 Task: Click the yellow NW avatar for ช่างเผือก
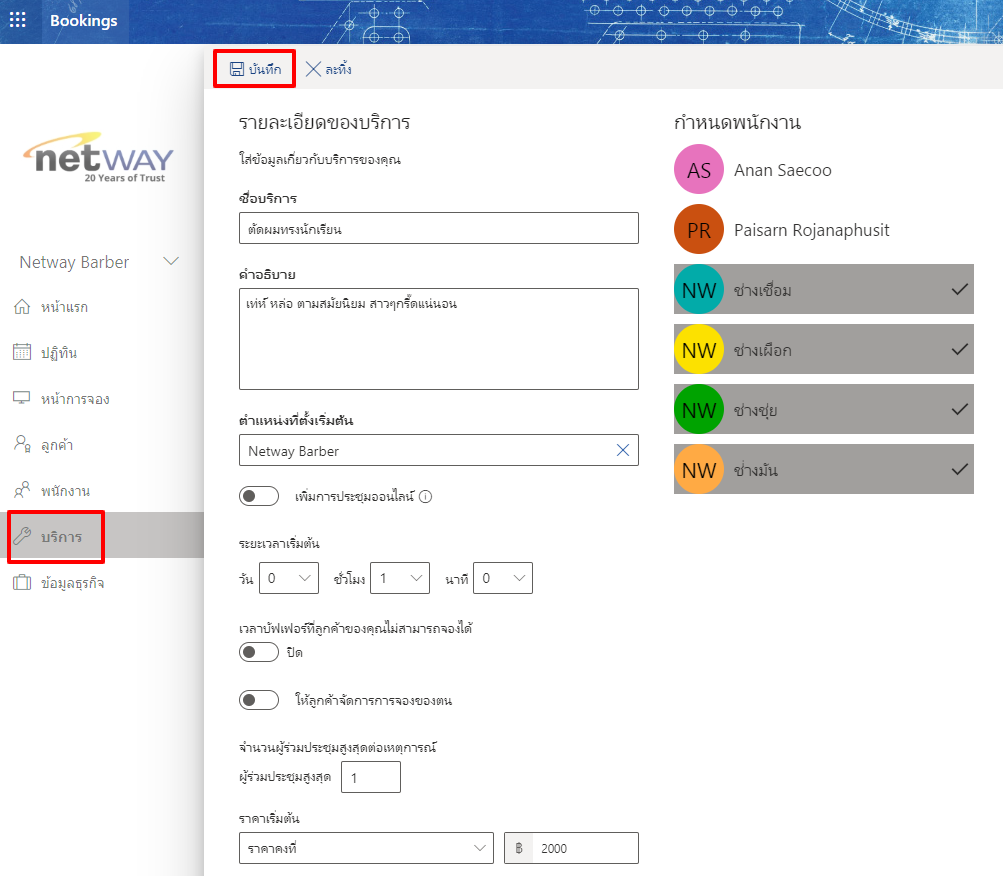(699, 350)
